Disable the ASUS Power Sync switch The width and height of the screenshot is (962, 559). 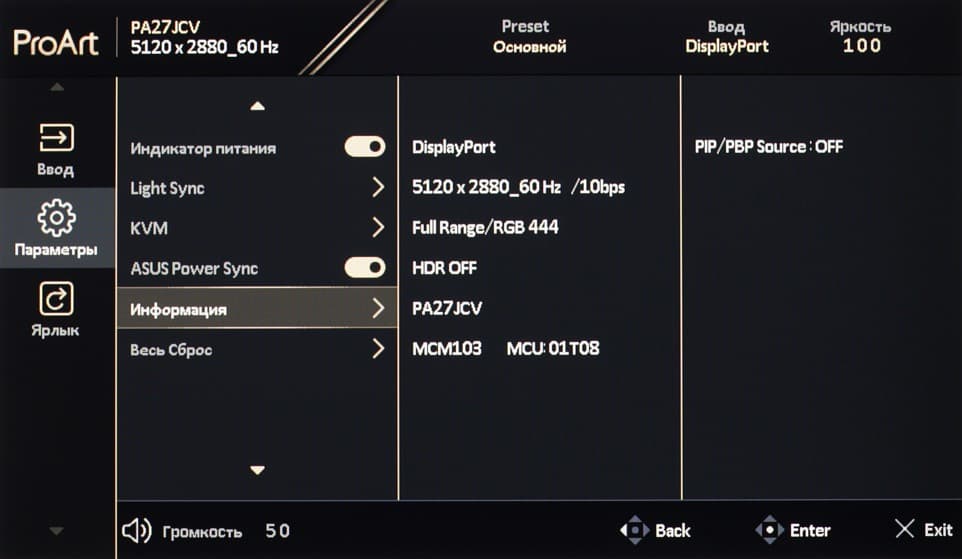[365, 268]
